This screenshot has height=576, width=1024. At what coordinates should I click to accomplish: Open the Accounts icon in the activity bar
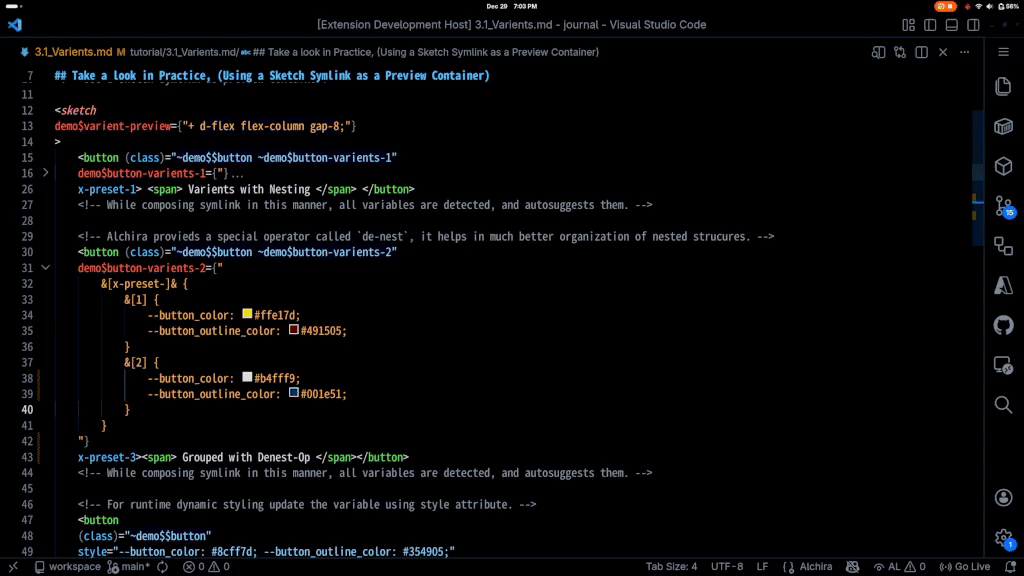point(1004,497)
